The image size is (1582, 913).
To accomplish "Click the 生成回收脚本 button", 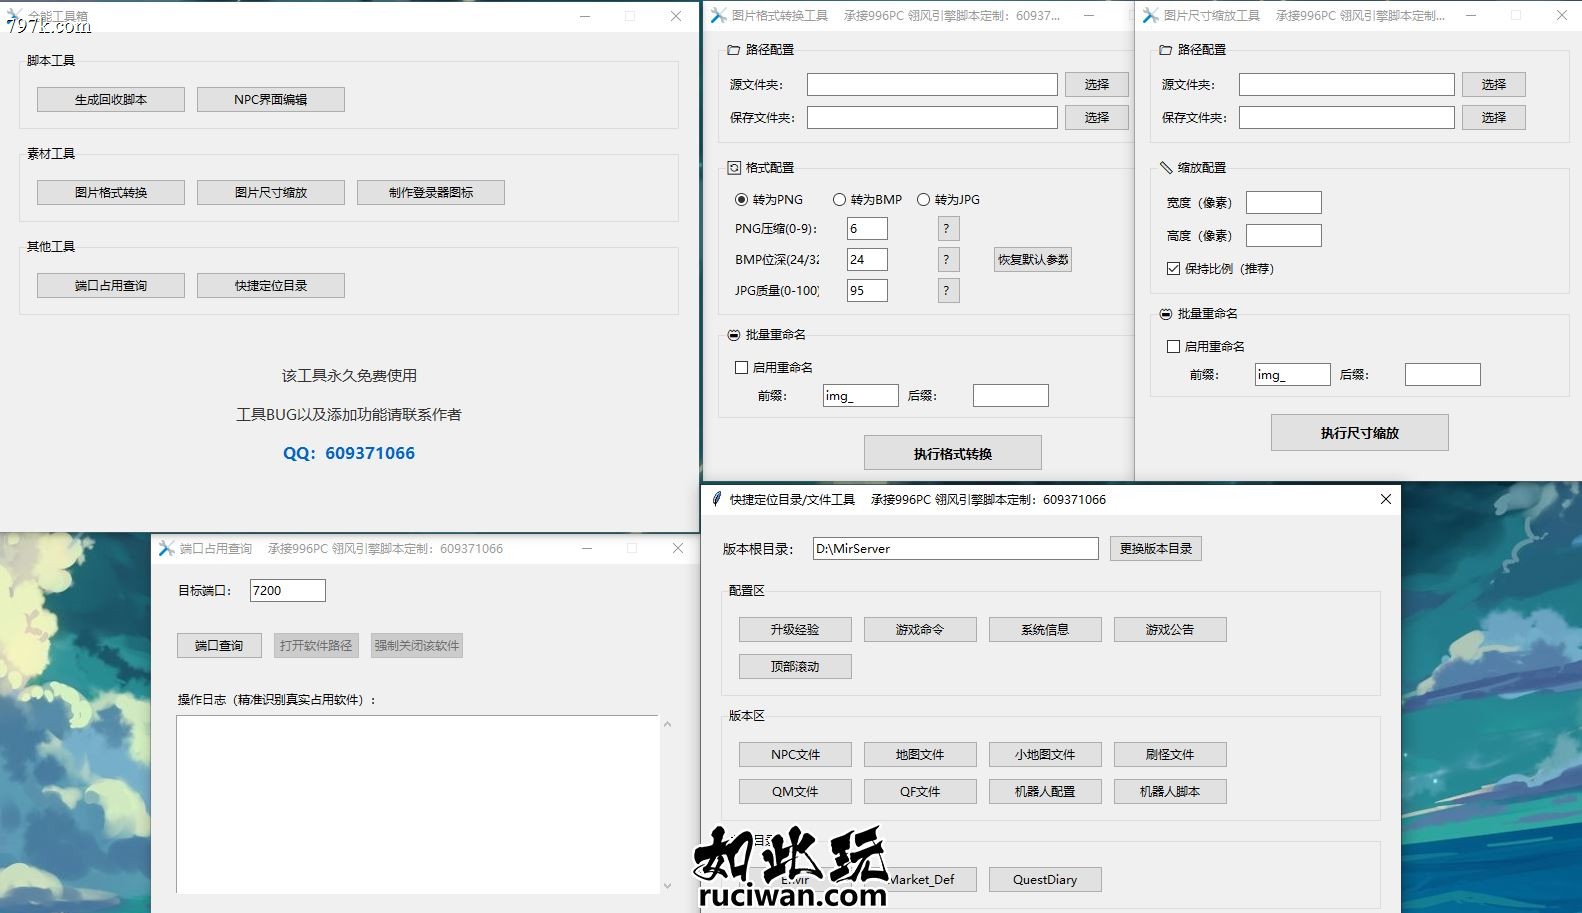I will [x=111, y=99].
